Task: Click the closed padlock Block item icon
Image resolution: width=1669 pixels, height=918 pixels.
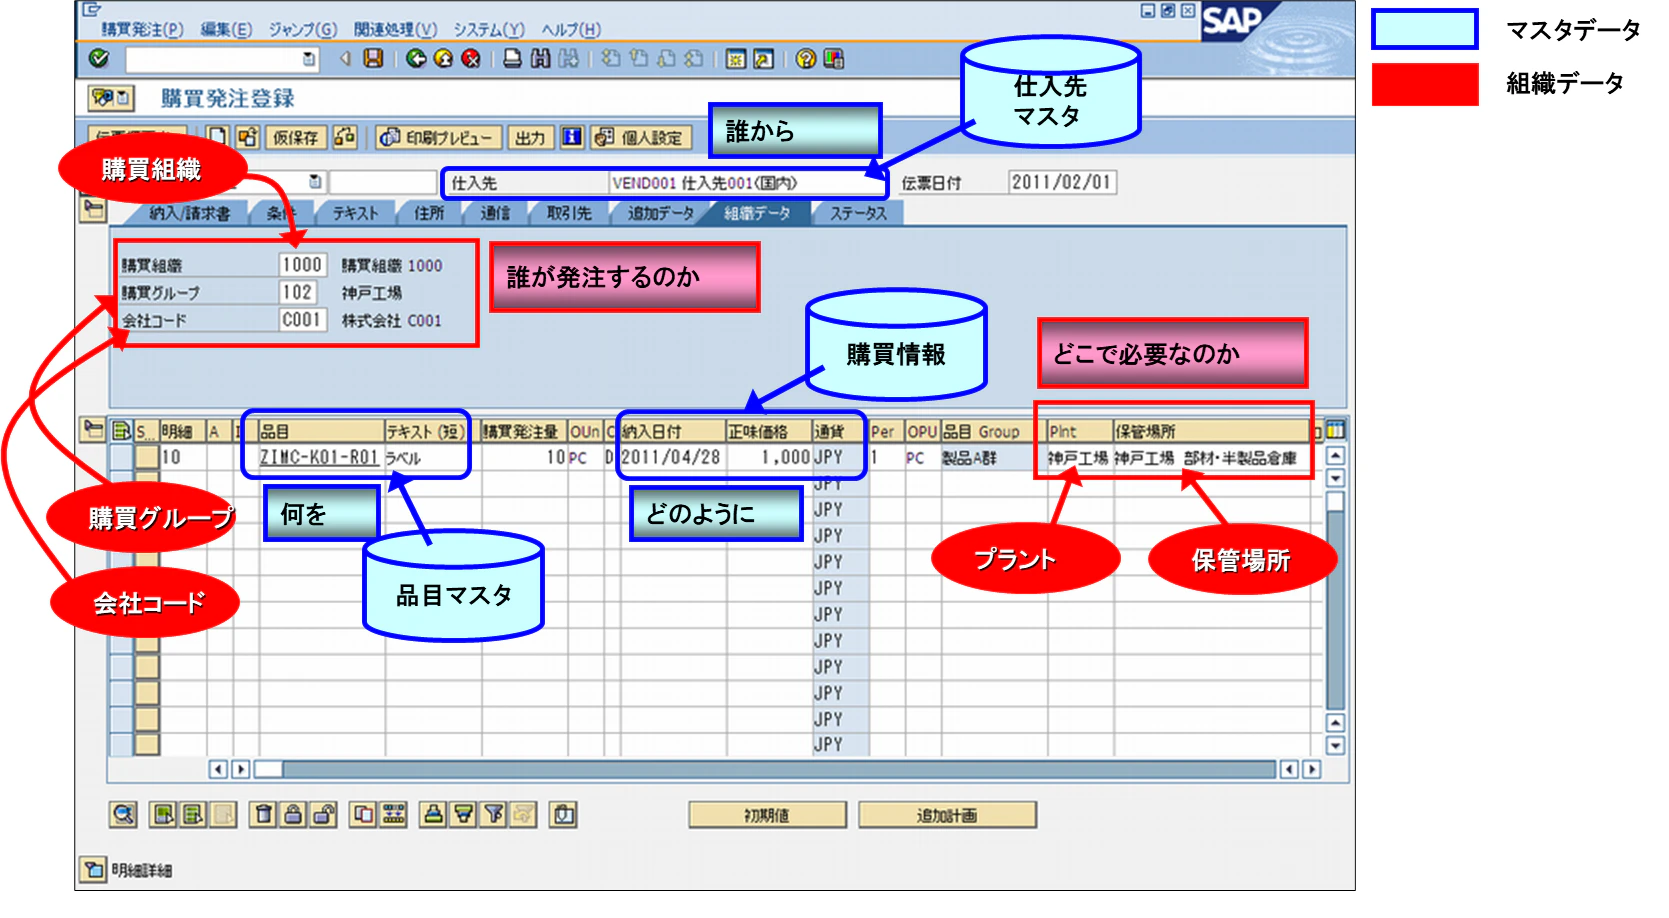Action: pos(293,814)
